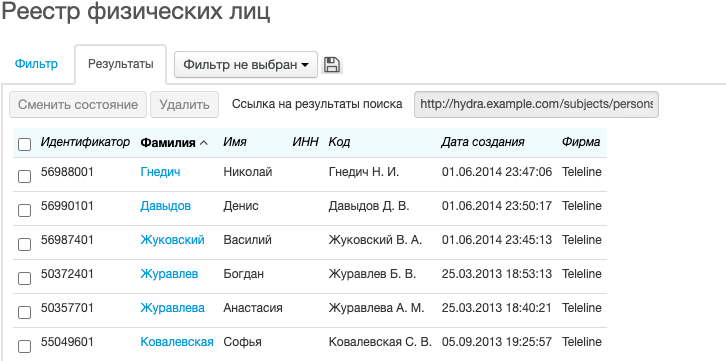
Task: Open the Давыдов person link
Action: (x=165, y=206)
